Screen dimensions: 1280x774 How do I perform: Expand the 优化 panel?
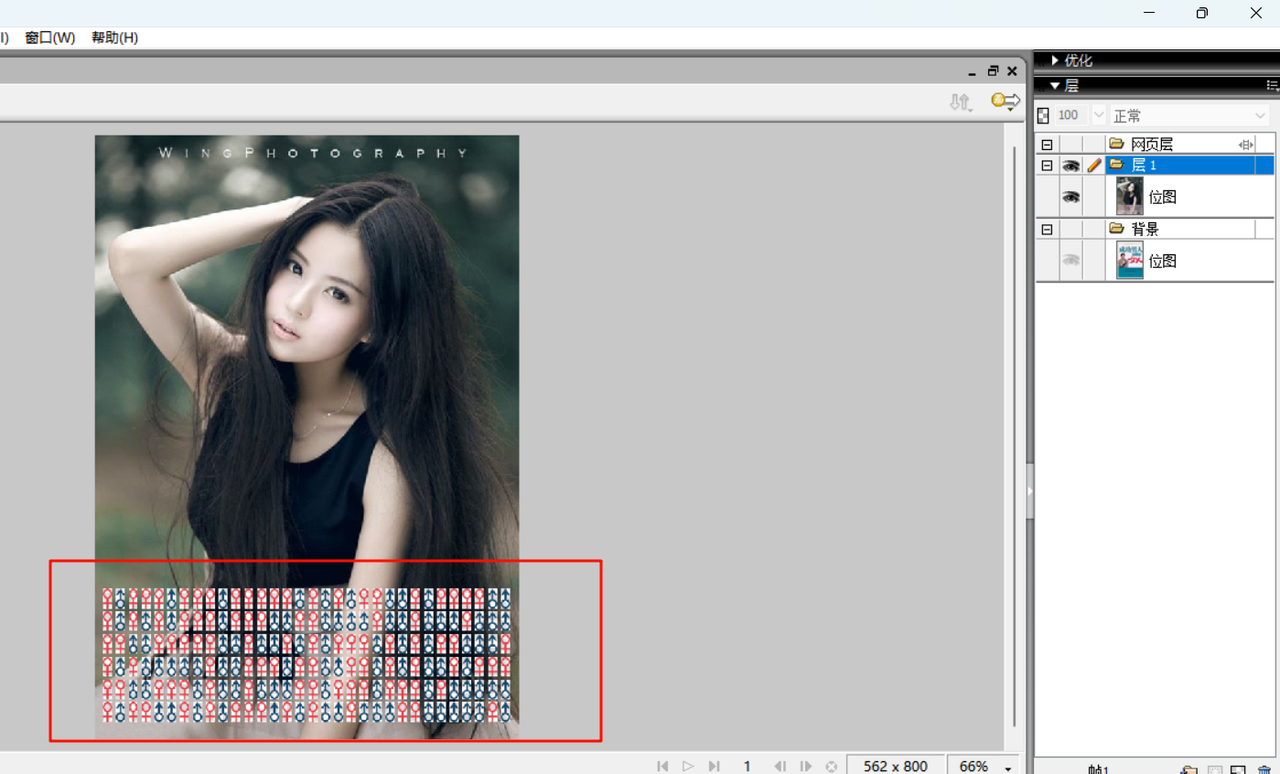(1055, 61)
